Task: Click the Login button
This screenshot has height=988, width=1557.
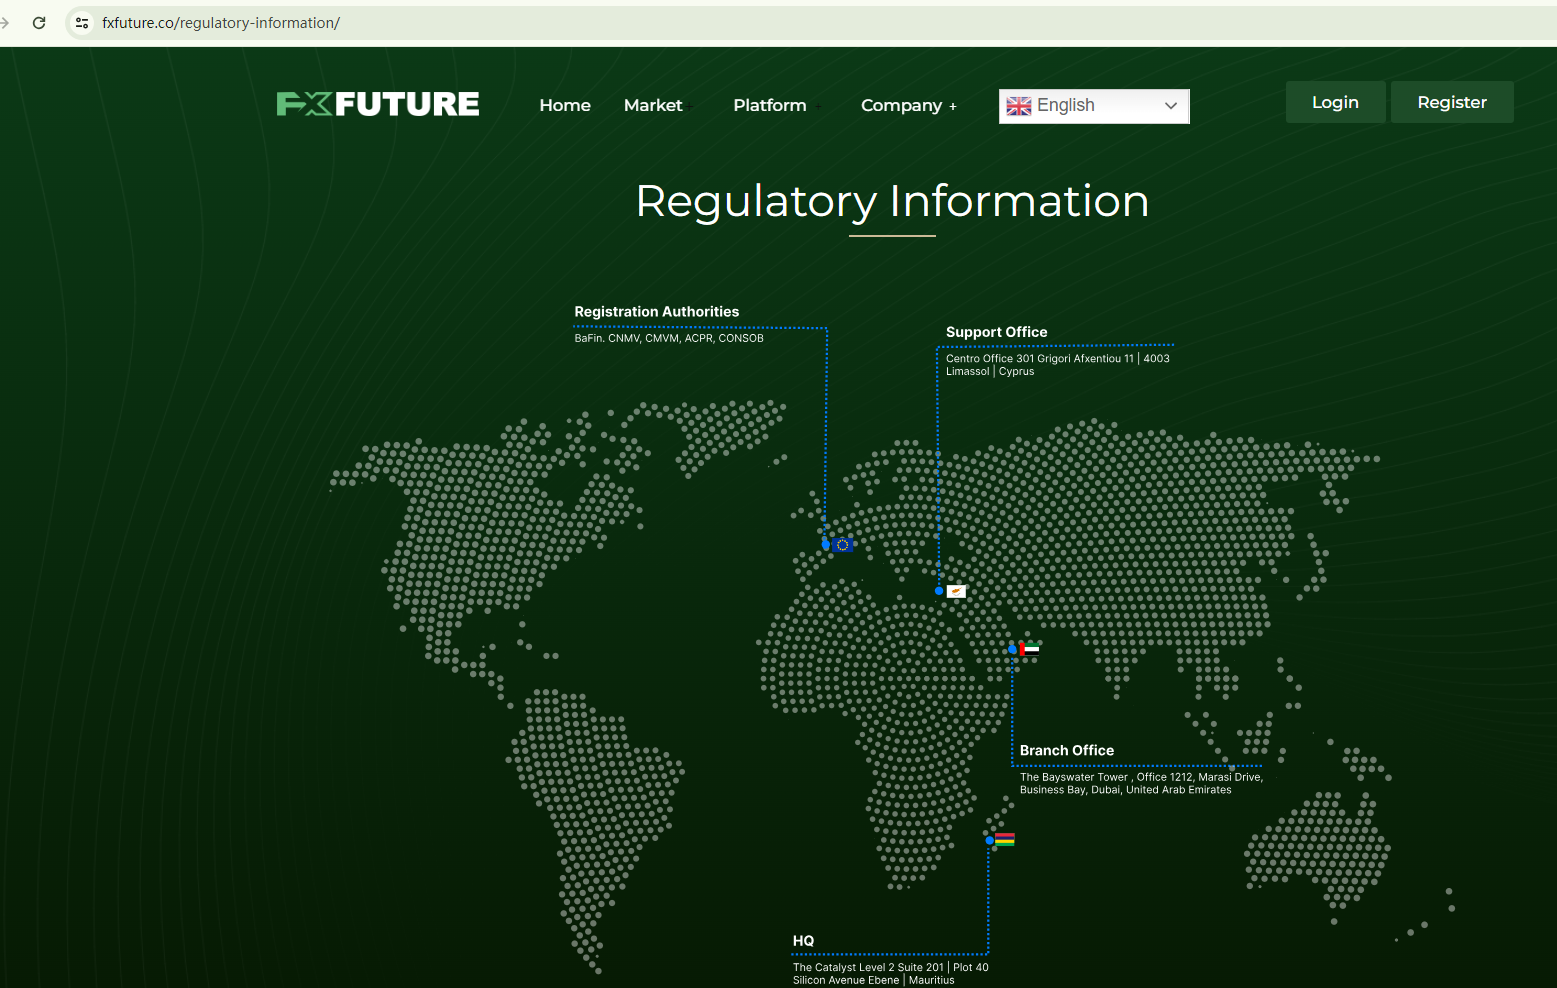Action: [1335, 102]
